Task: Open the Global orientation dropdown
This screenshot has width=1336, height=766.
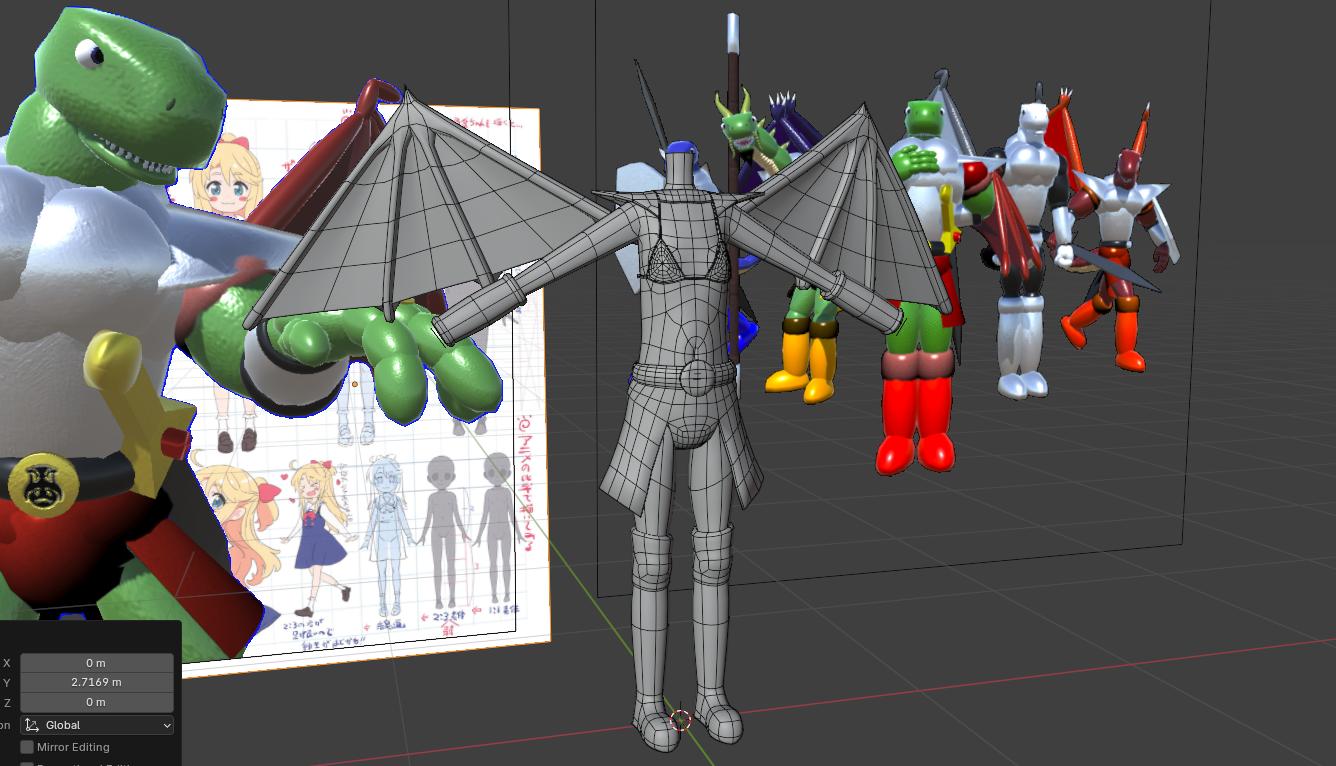Action: pyautogui.click(x=97, y=725)
